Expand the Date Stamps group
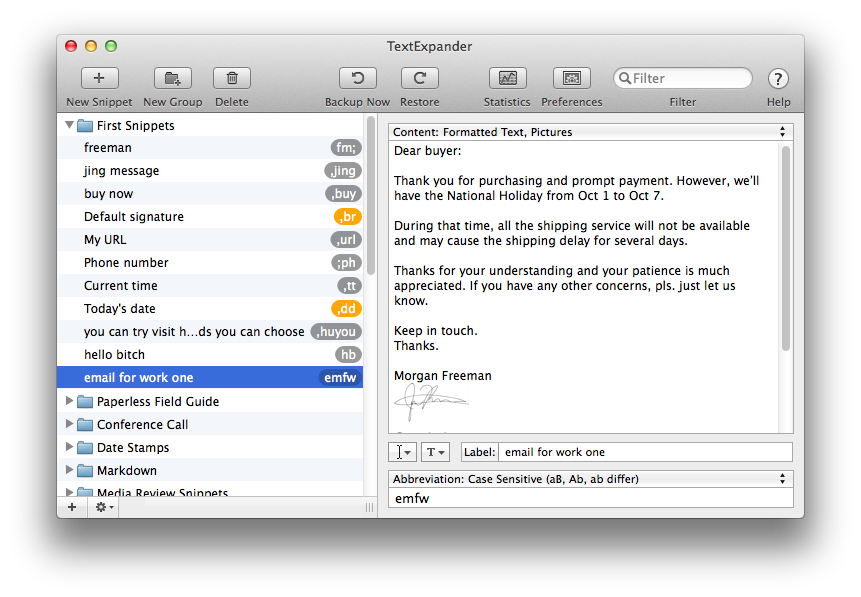Screen dimensions: 861x597 (69, 447)
